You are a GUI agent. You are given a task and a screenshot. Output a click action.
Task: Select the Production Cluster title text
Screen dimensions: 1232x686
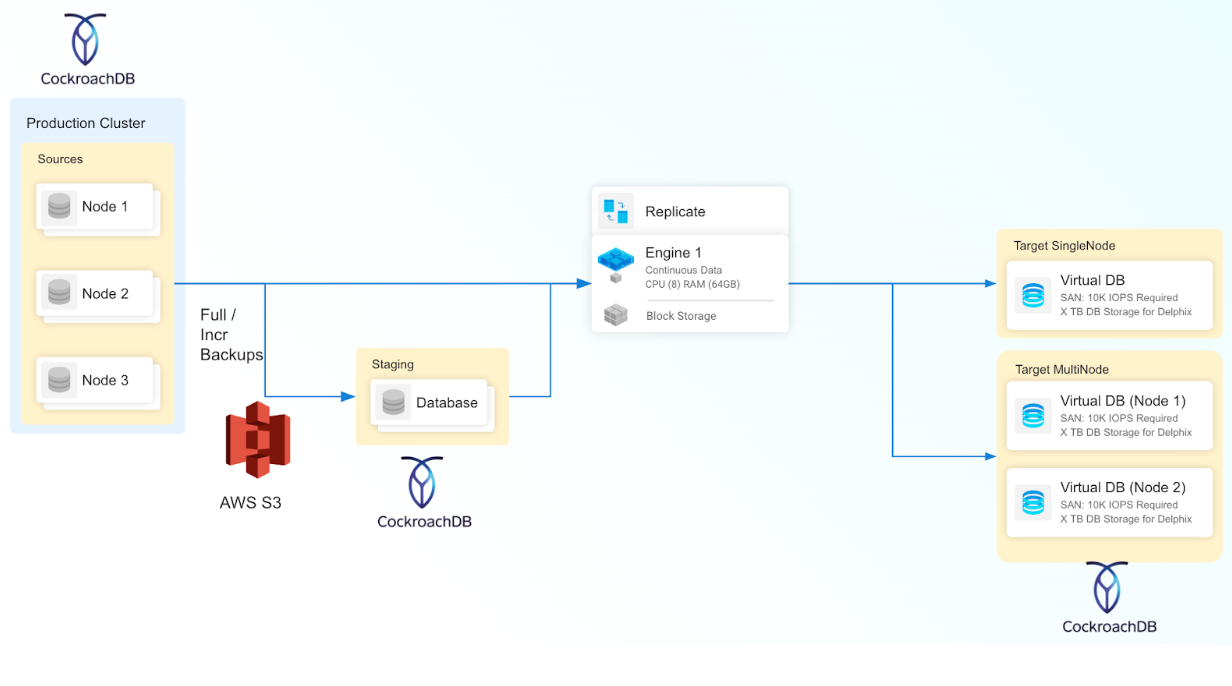point(86,123)
